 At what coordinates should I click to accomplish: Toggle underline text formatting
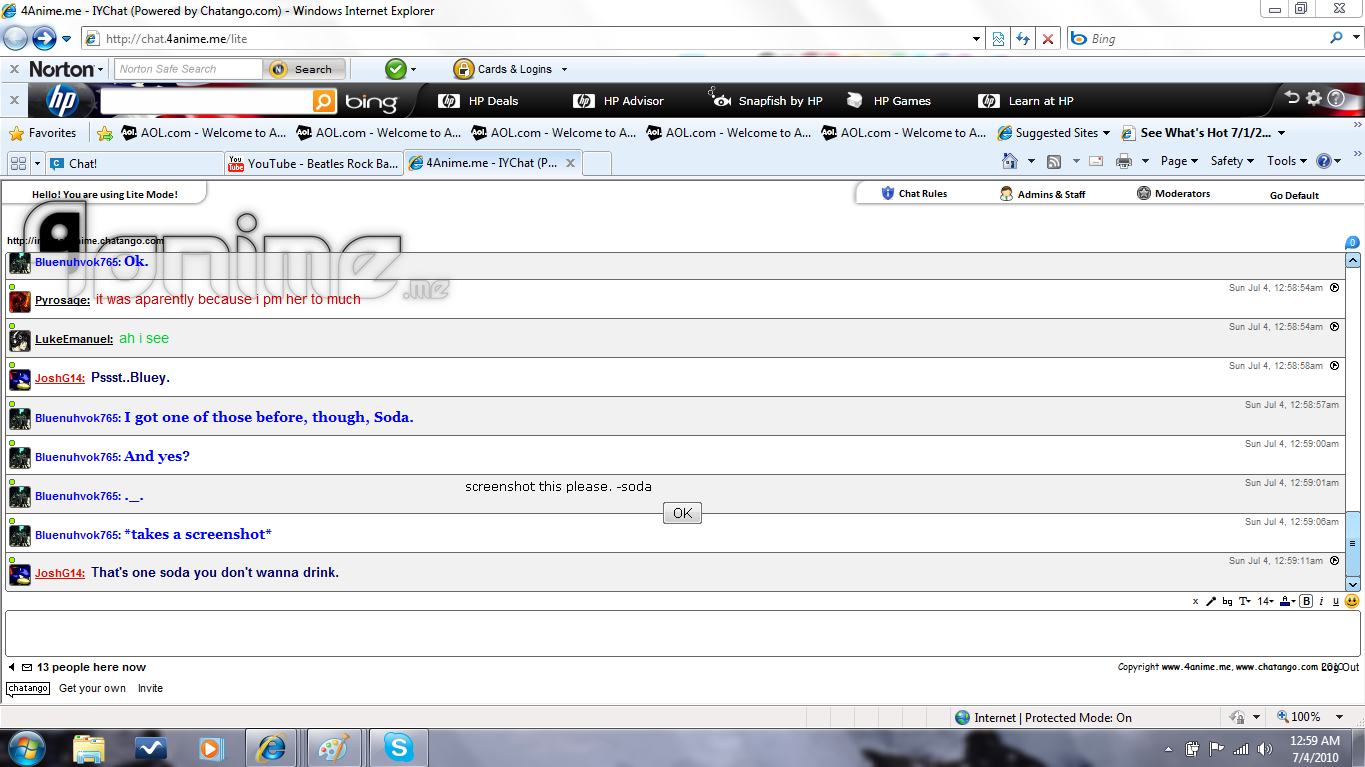(1336, 601)
